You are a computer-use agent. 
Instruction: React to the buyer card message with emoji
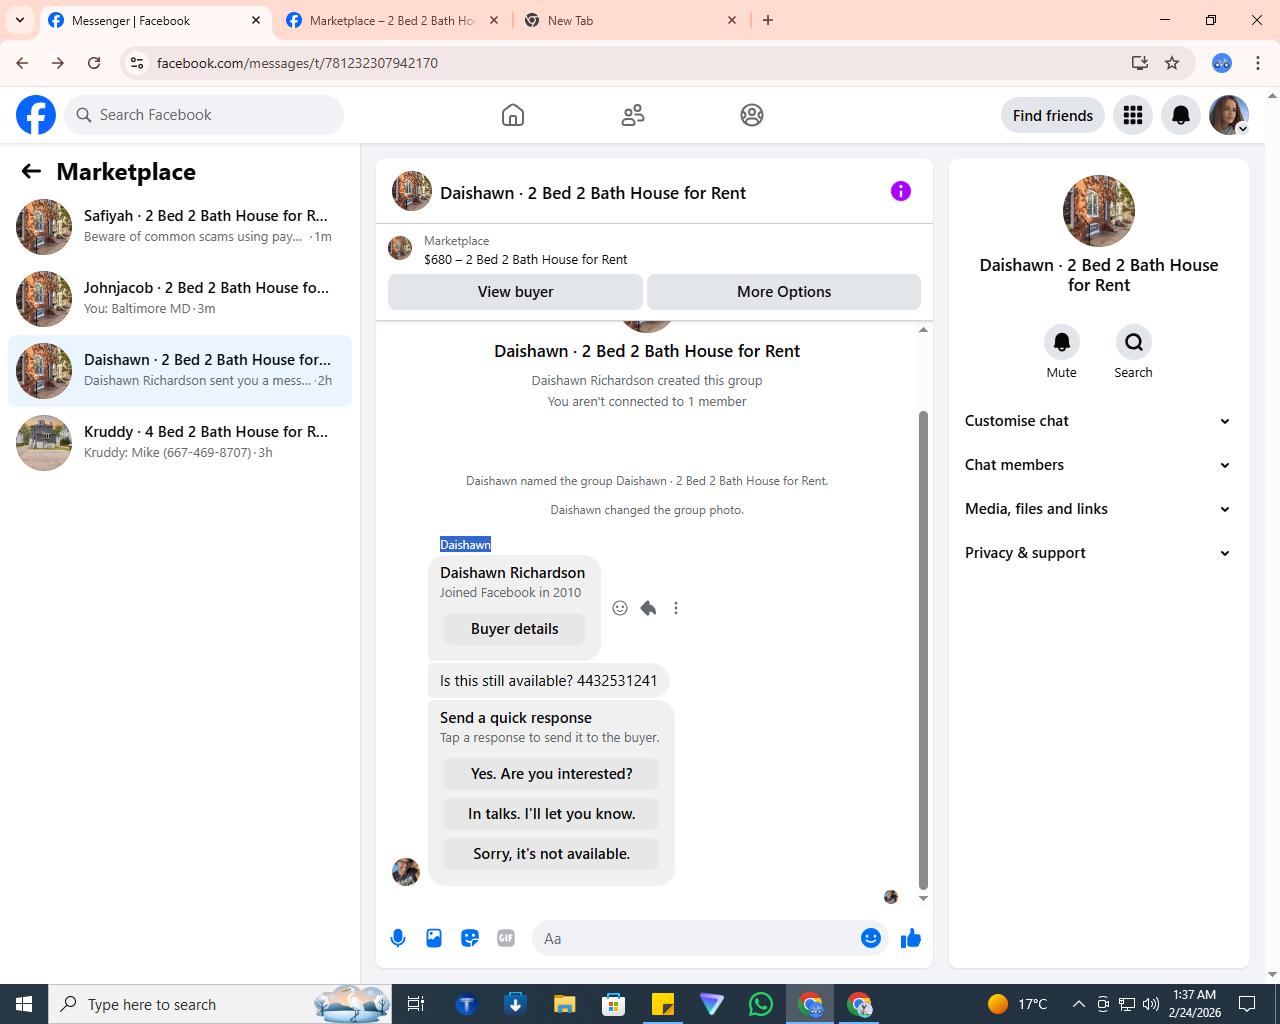pos(620,608)
